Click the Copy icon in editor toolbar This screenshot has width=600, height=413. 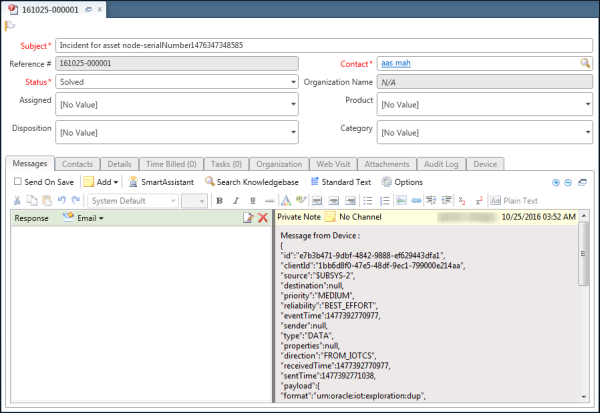32,200
